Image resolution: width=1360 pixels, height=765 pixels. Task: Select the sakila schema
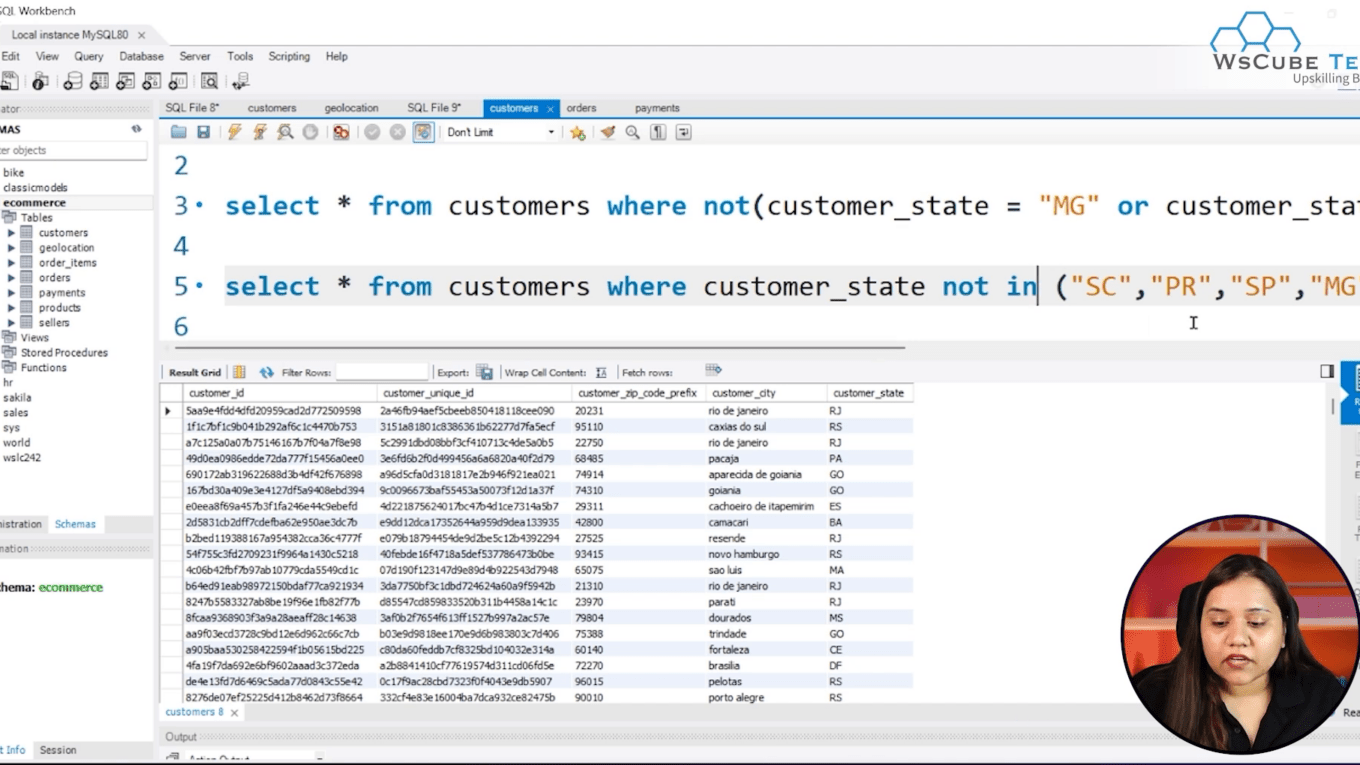pos(17,397)
